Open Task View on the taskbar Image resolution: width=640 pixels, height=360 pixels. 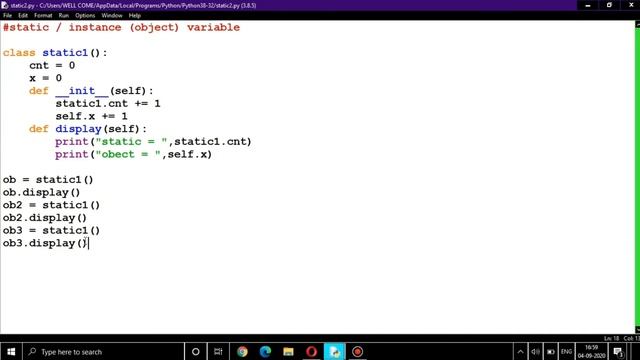click(218, 351)
